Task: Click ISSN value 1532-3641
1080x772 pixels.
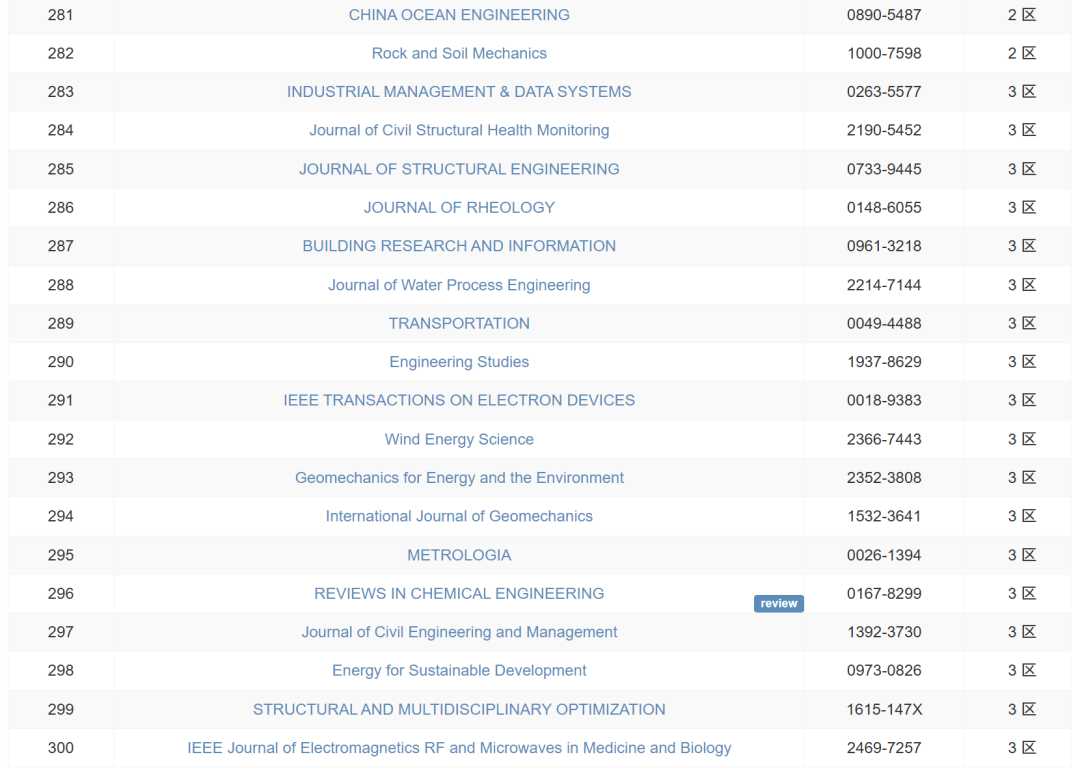Action: 884,517
